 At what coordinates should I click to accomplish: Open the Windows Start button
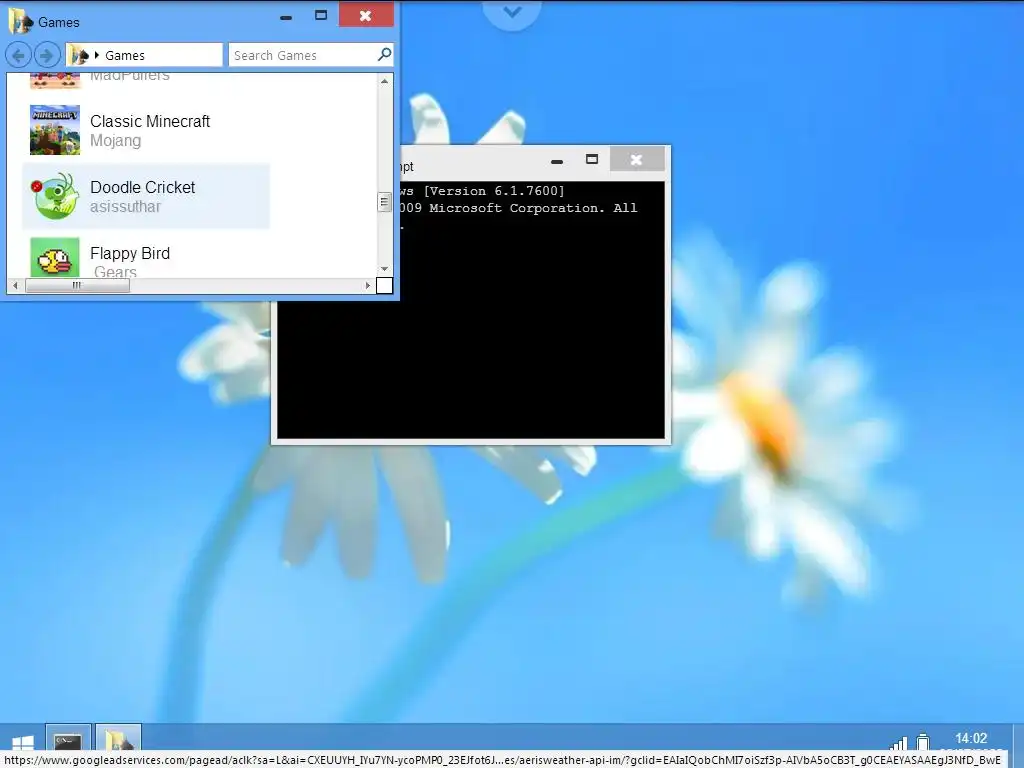point(23,742)
